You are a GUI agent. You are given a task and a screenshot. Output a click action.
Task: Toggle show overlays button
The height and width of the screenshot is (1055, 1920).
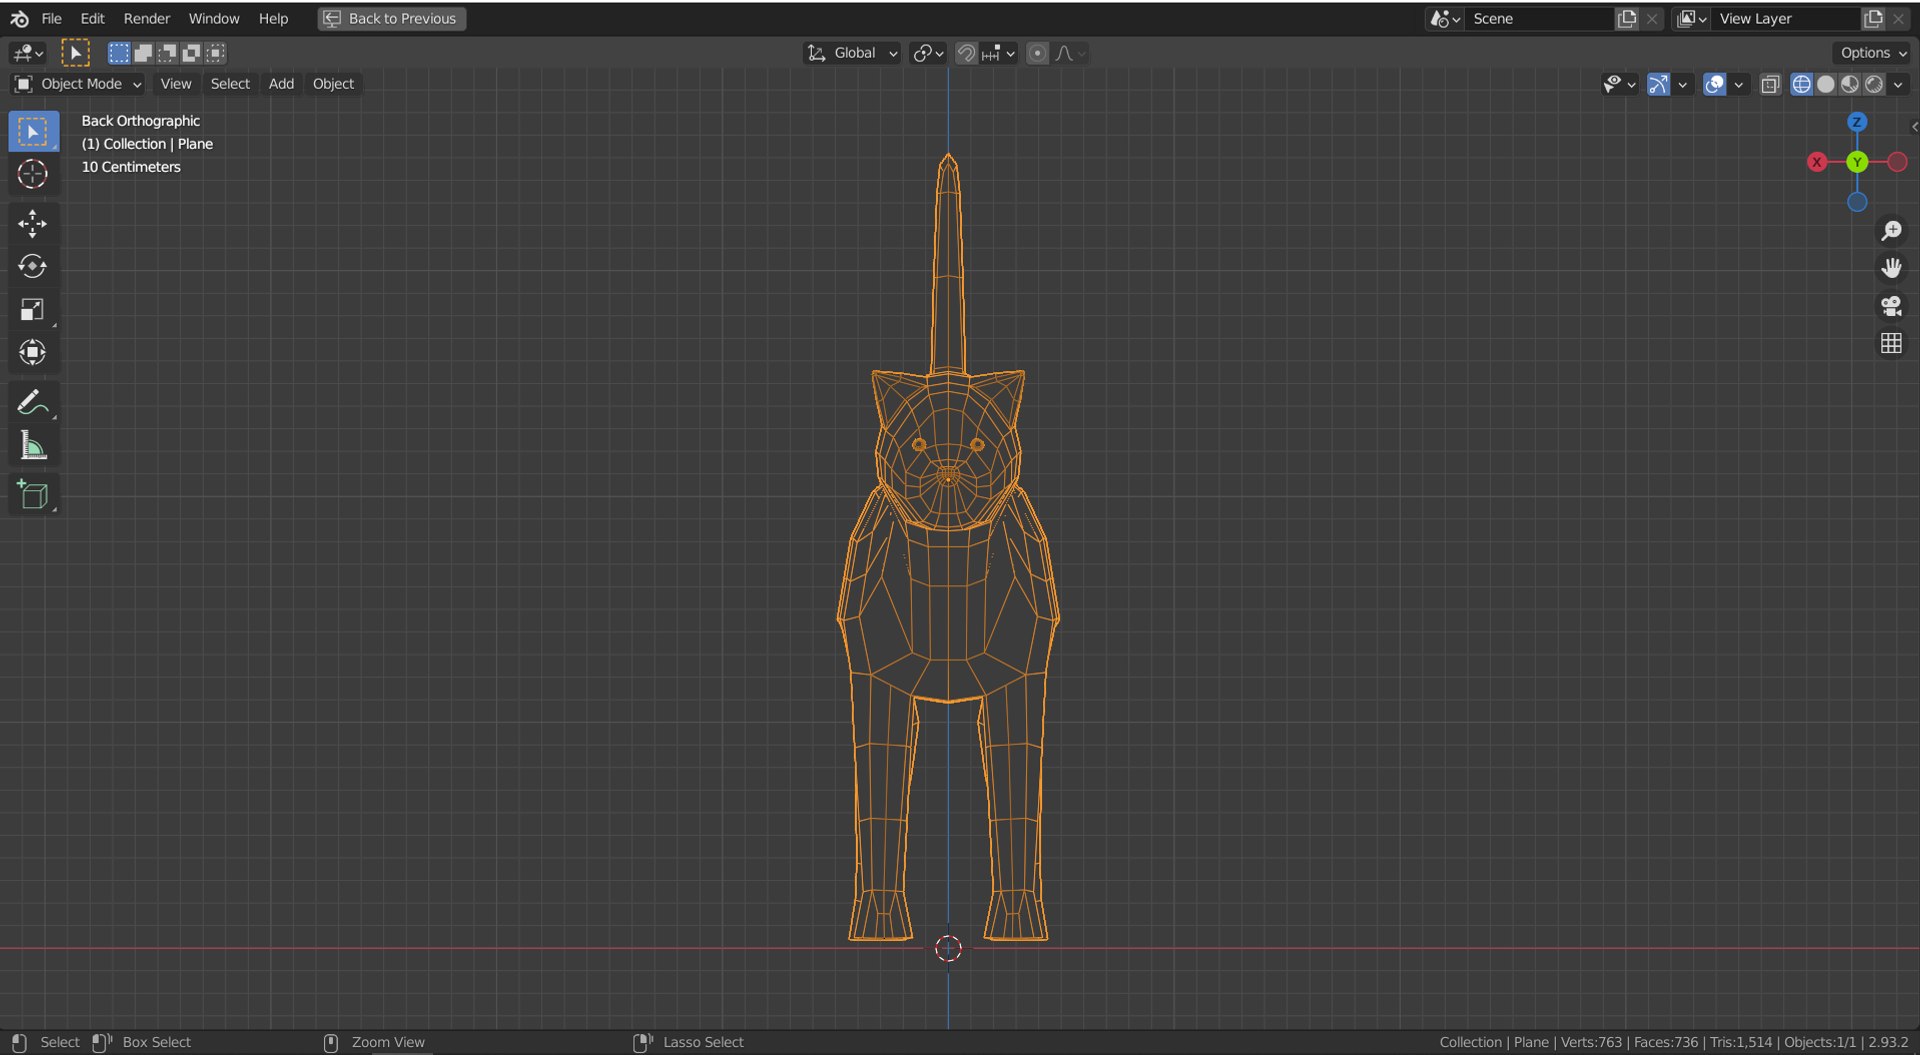(1714, 84)
